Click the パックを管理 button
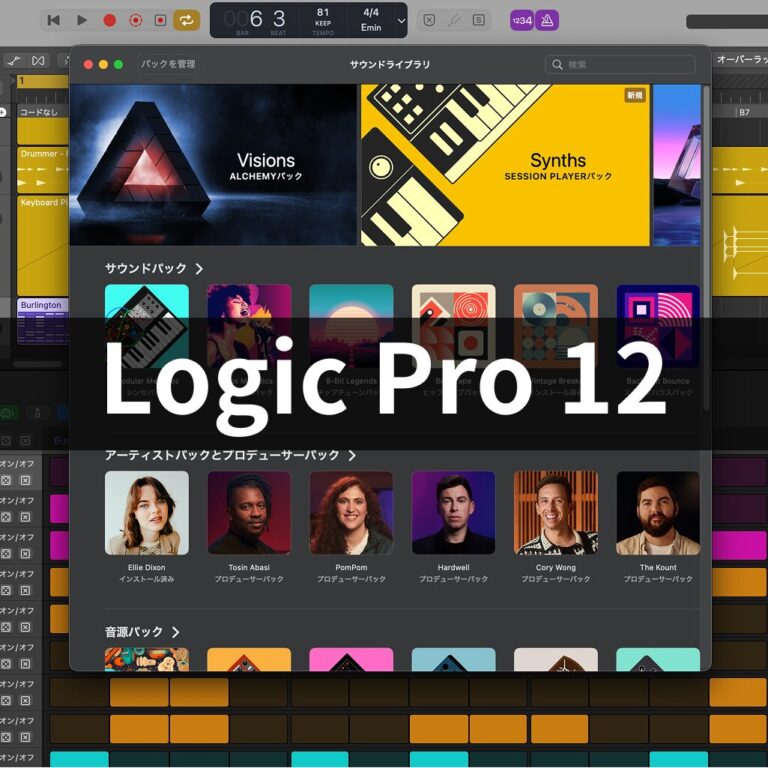The width and height of the screenshot is (768, 768). (168, 64)
